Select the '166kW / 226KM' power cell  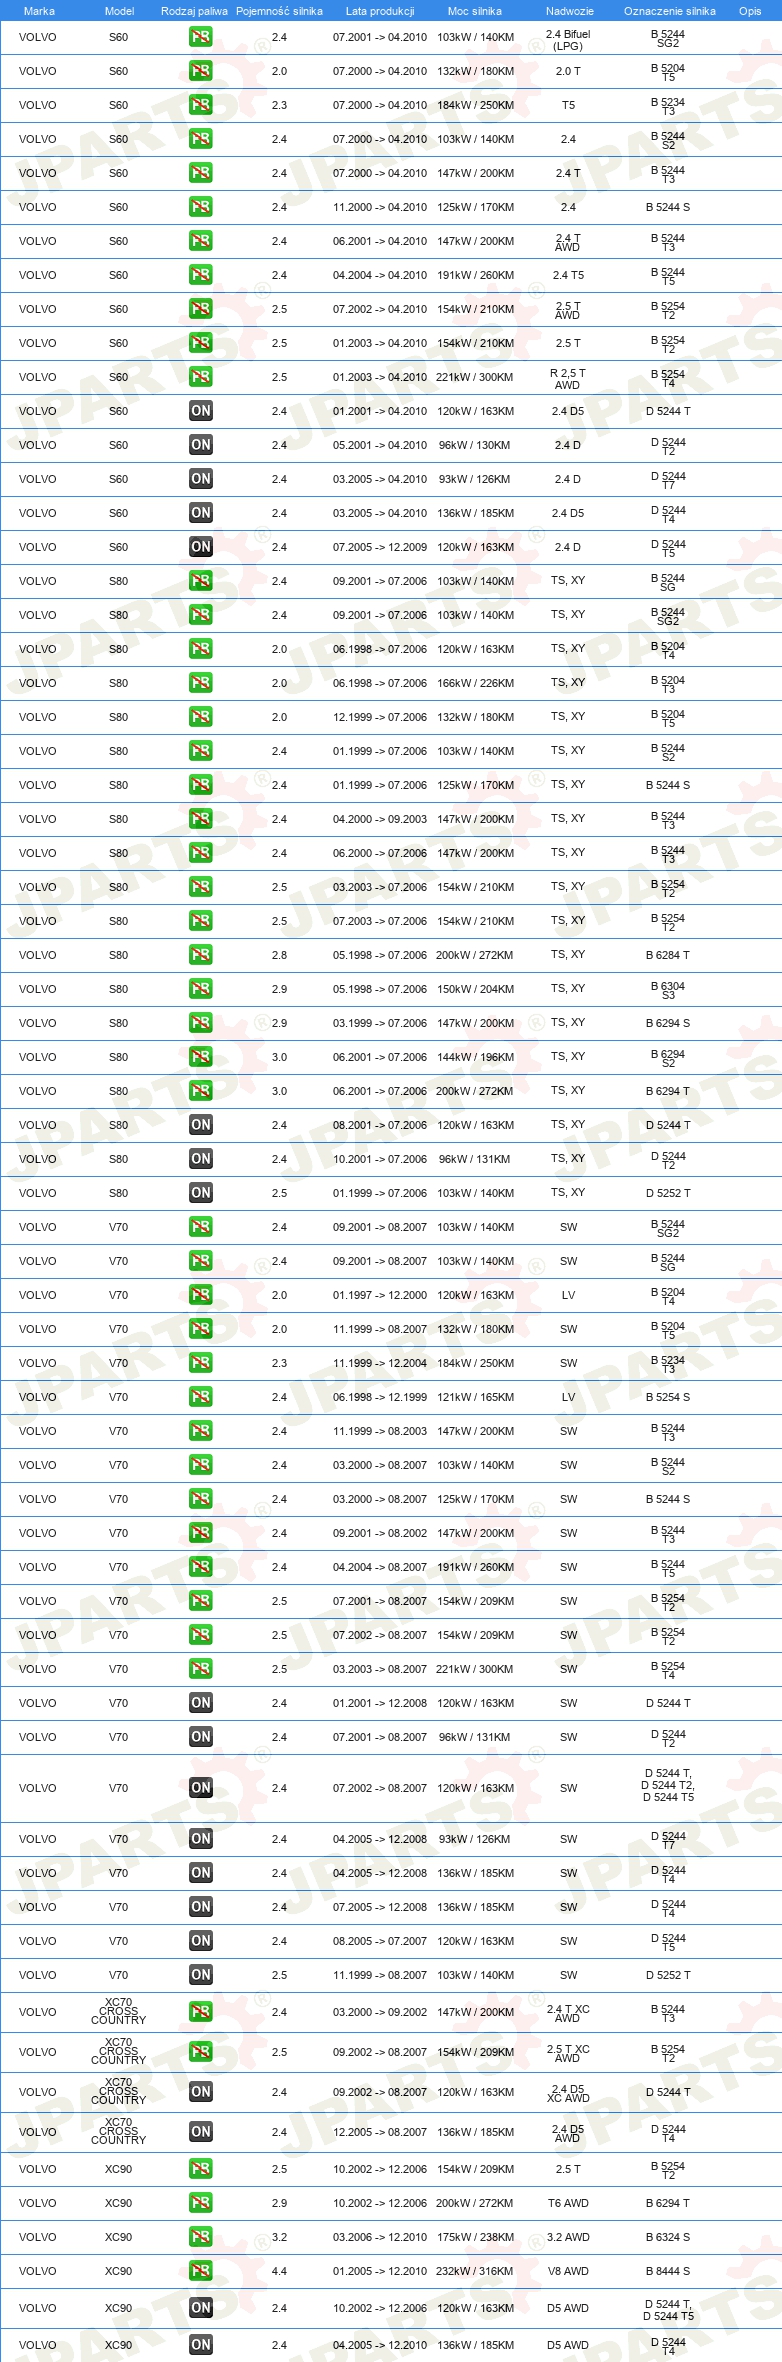pyautogui.click(x=475, y=683)
